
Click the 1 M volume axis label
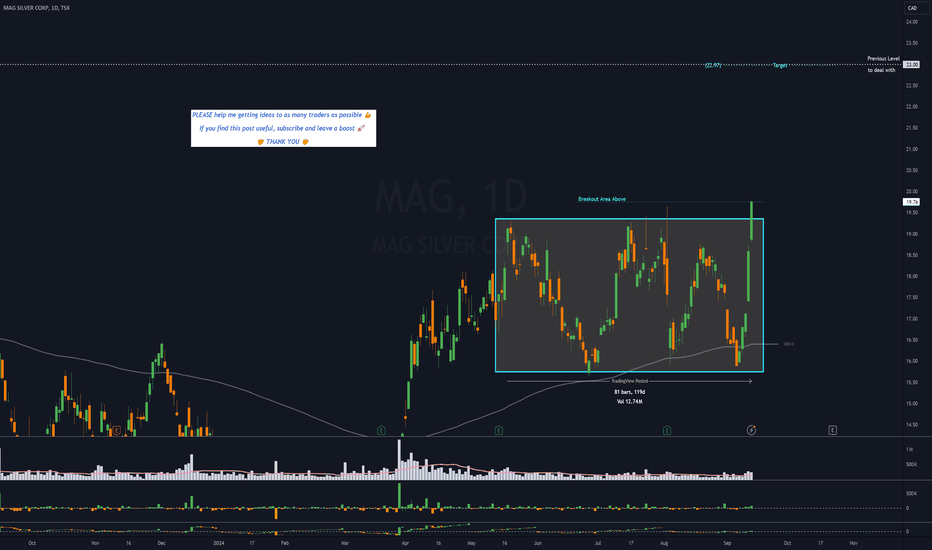tap(909, 450)
